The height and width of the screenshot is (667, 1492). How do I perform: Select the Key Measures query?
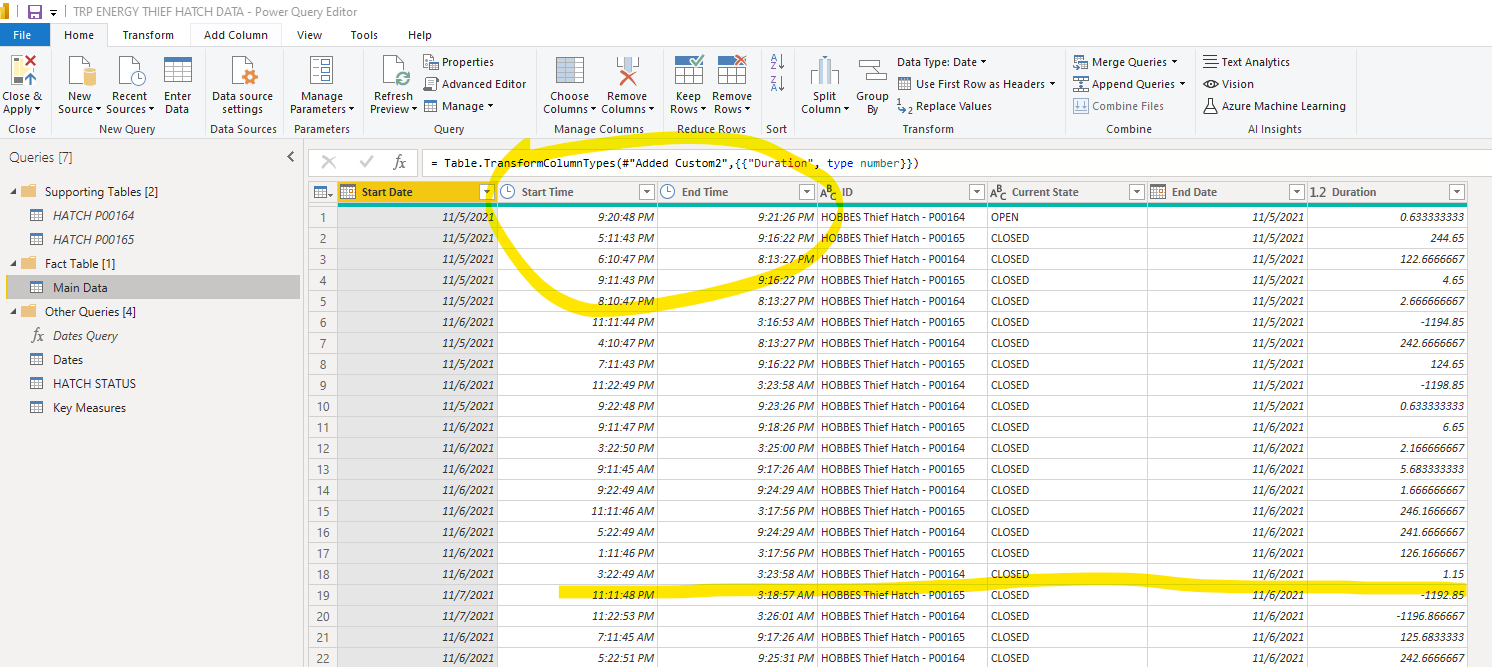pyautogui.click(x=89, y=407)
